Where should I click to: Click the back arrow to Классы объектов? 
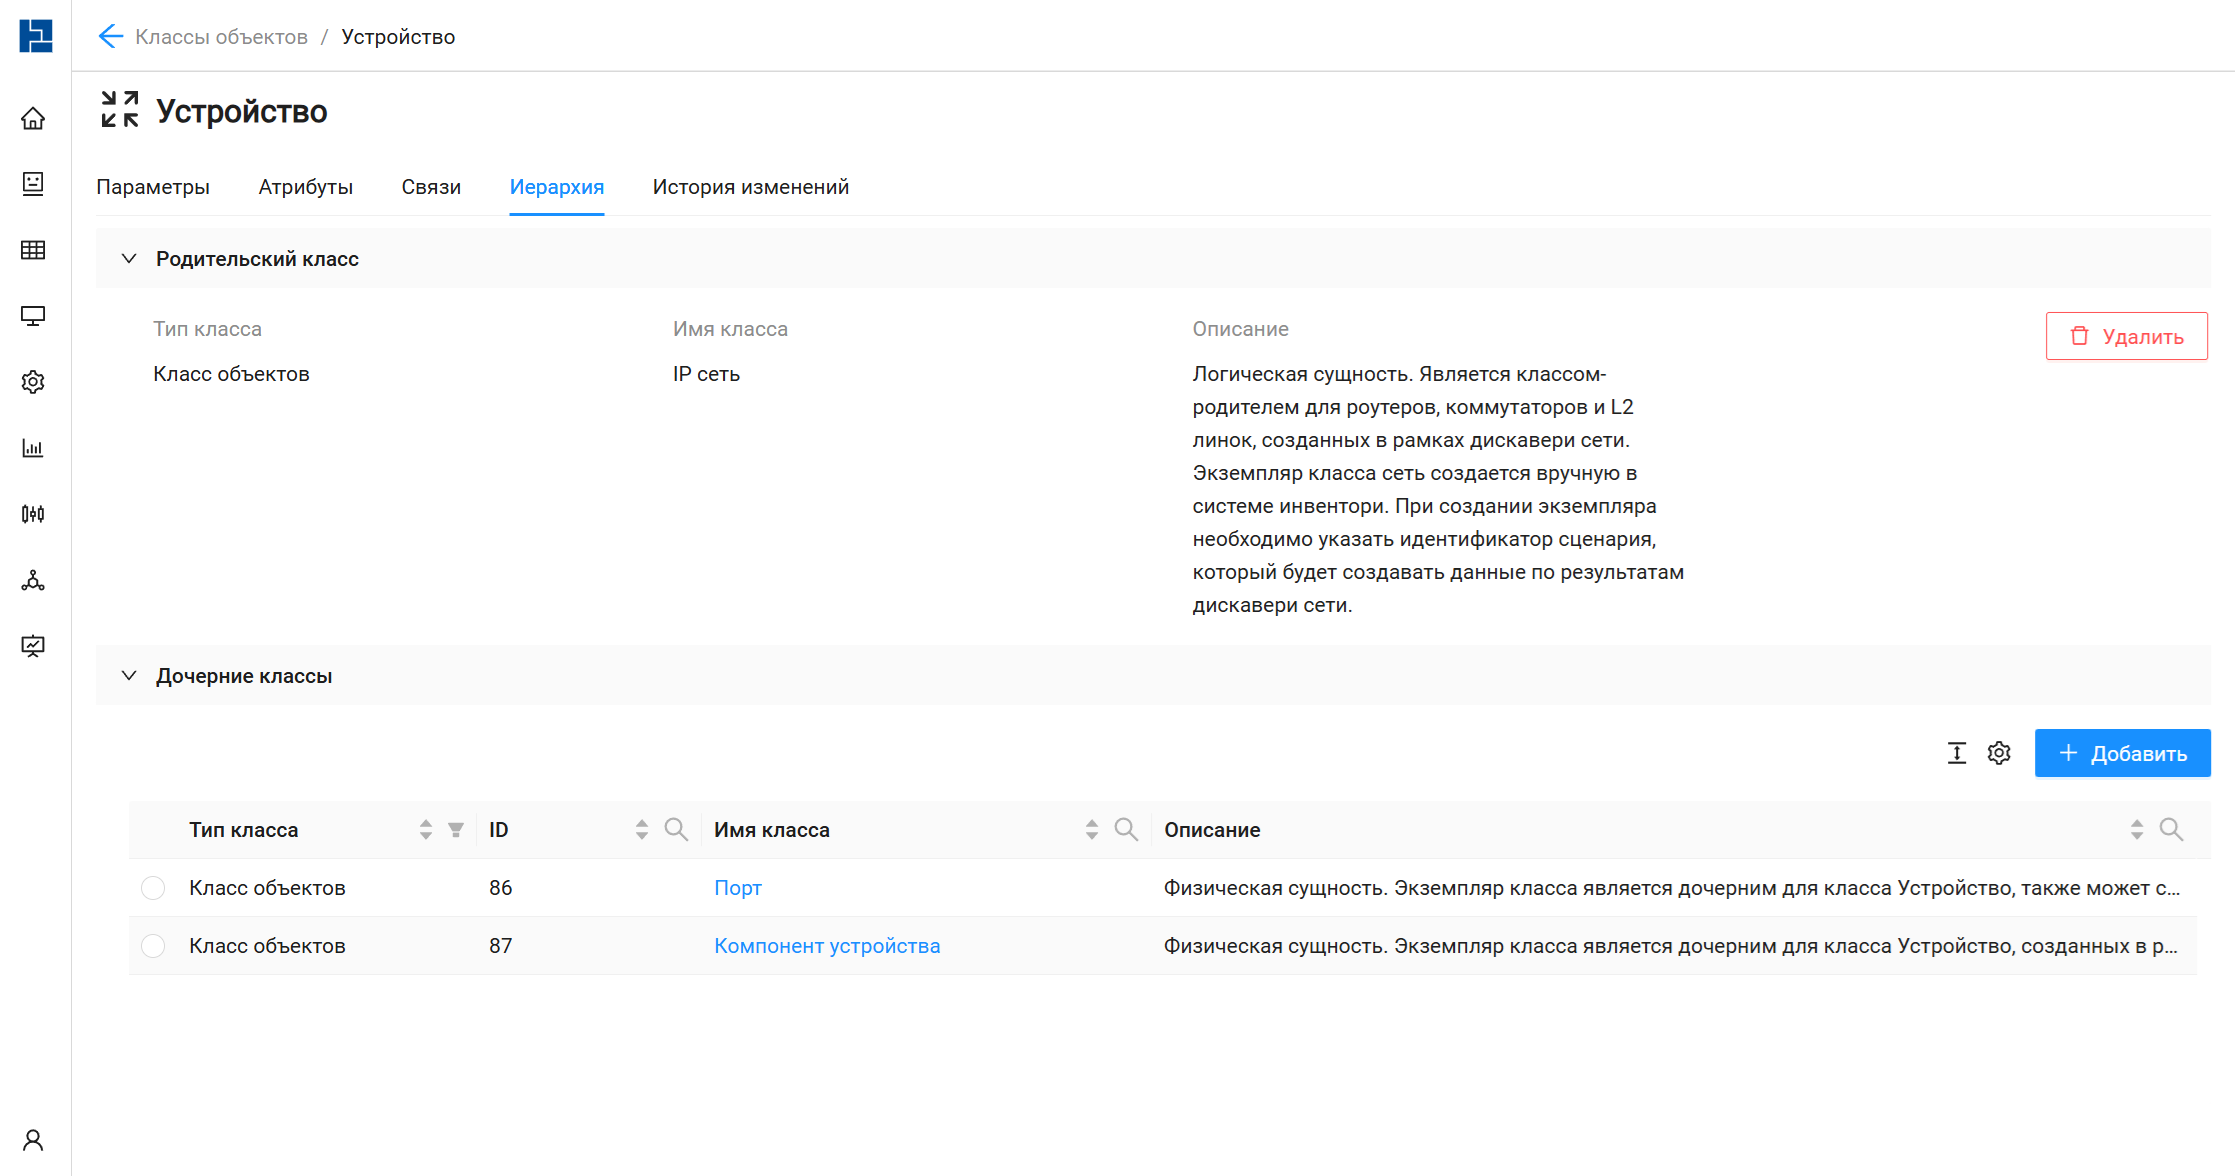click(x=110, y=37)
